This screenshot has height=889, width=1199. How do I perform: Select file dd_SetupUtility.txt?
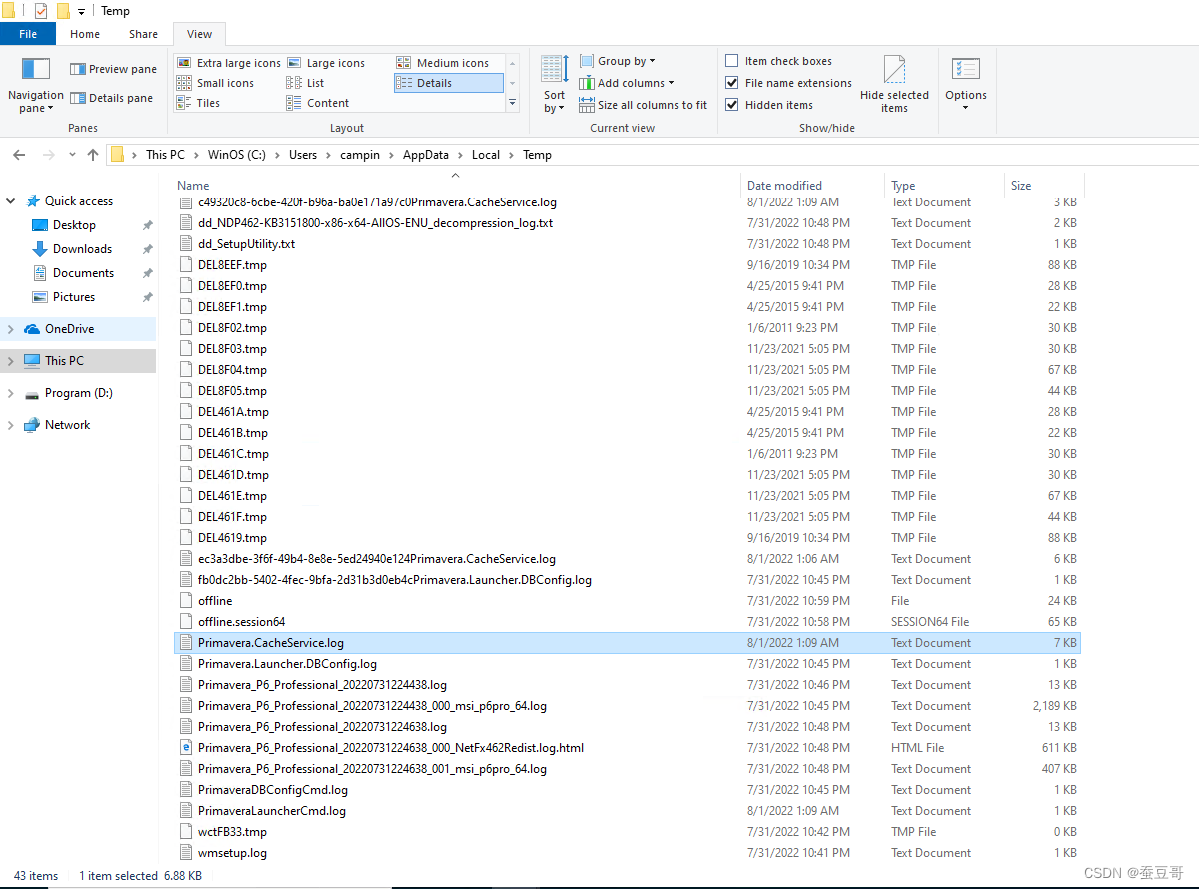point(627,244)
